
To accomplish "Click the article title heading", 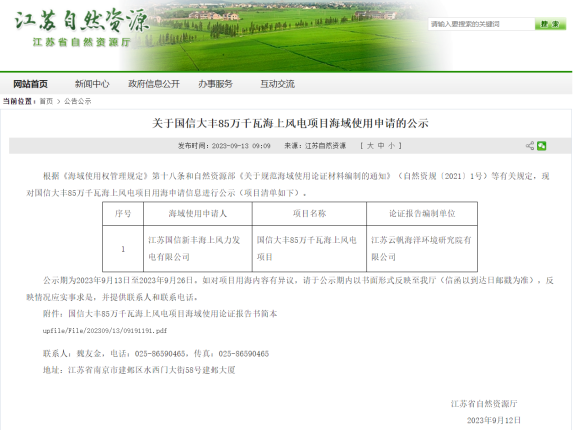I will pyautogui.click(x=290, y=123).
